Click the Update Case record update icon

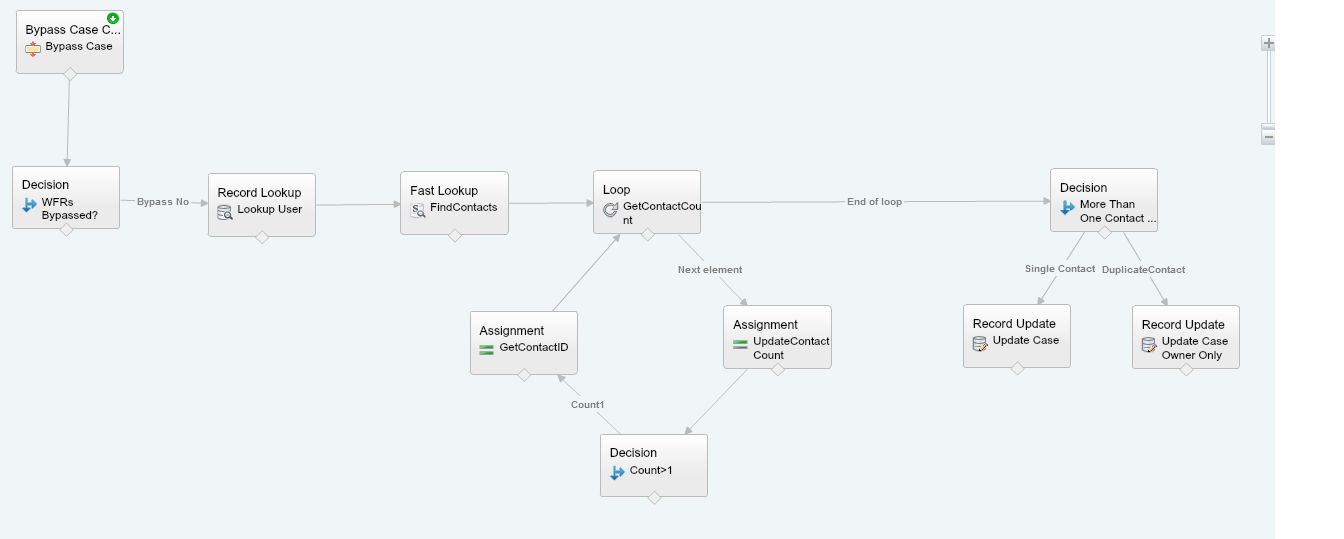tap(981, 343)
